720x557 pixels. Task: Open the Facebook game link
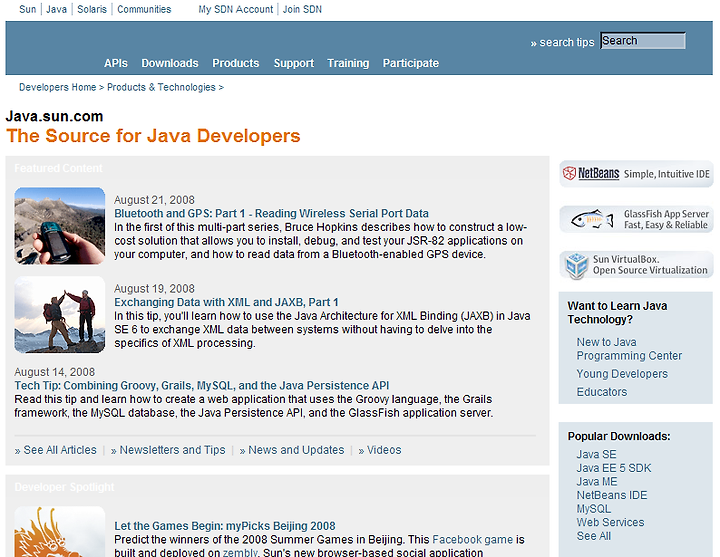point(472,540)
